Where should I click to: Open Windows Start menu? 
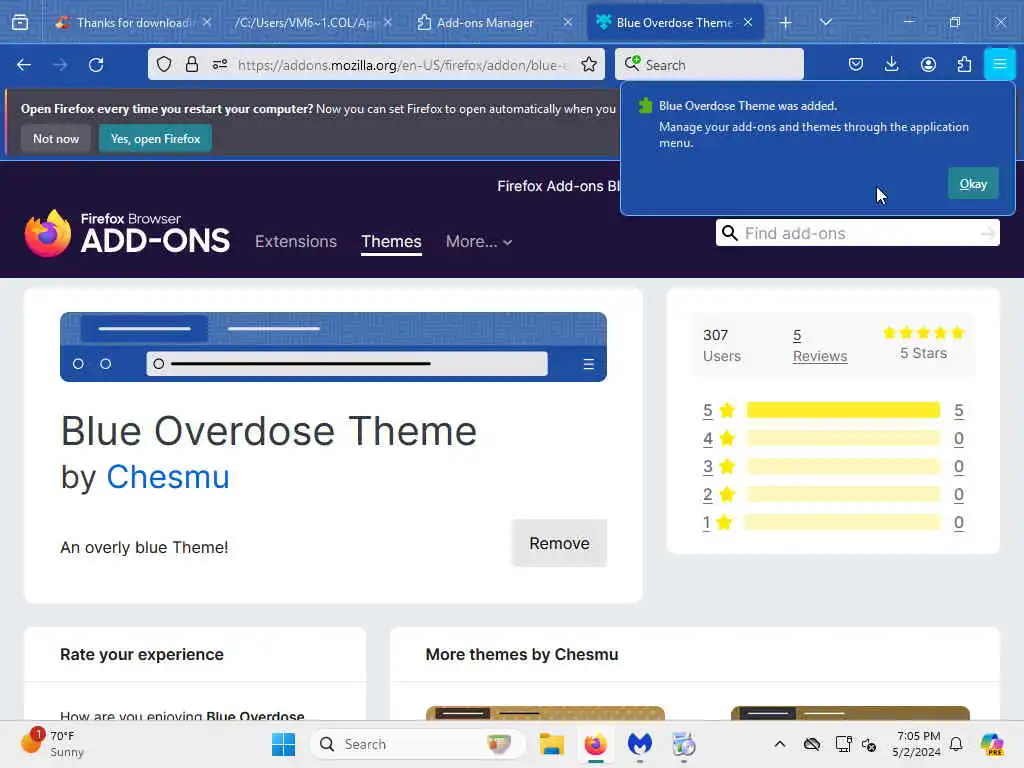click(x=283, y=744)
